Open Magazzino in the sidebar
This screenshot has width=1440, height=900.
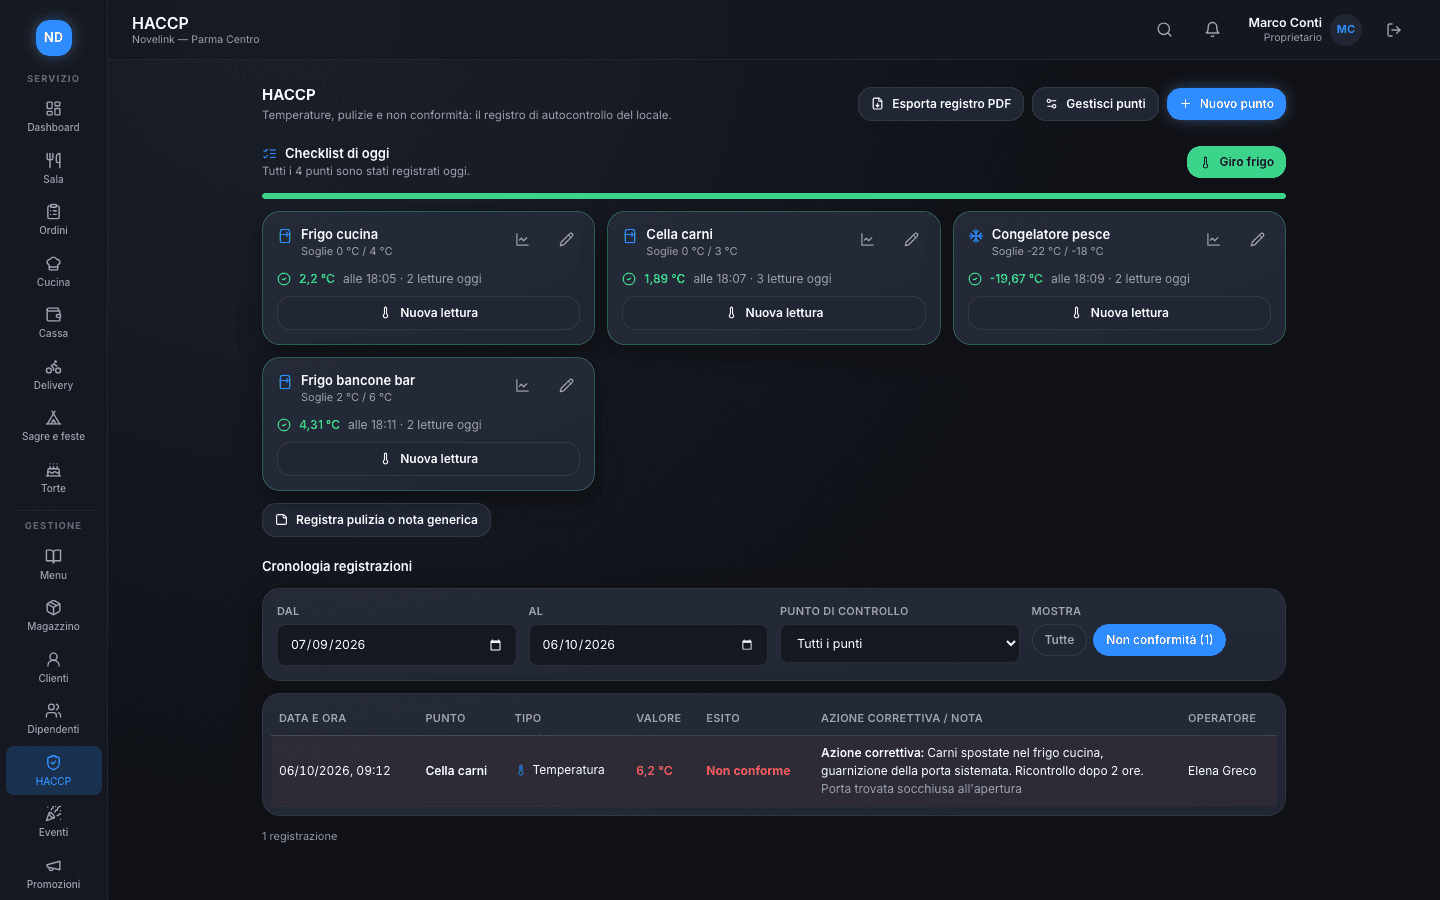(x=54, y=616)
